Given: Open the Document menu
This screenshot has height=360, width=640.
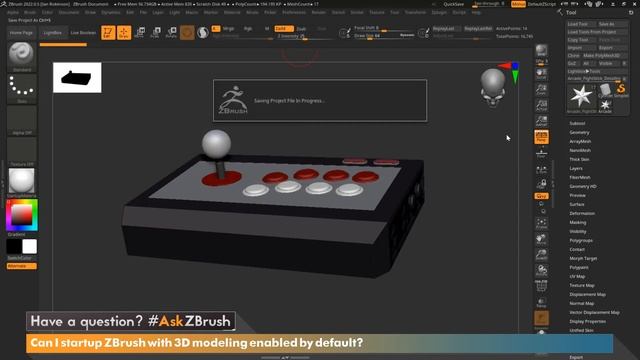Looking at the screenshot, I should point(69,13).
